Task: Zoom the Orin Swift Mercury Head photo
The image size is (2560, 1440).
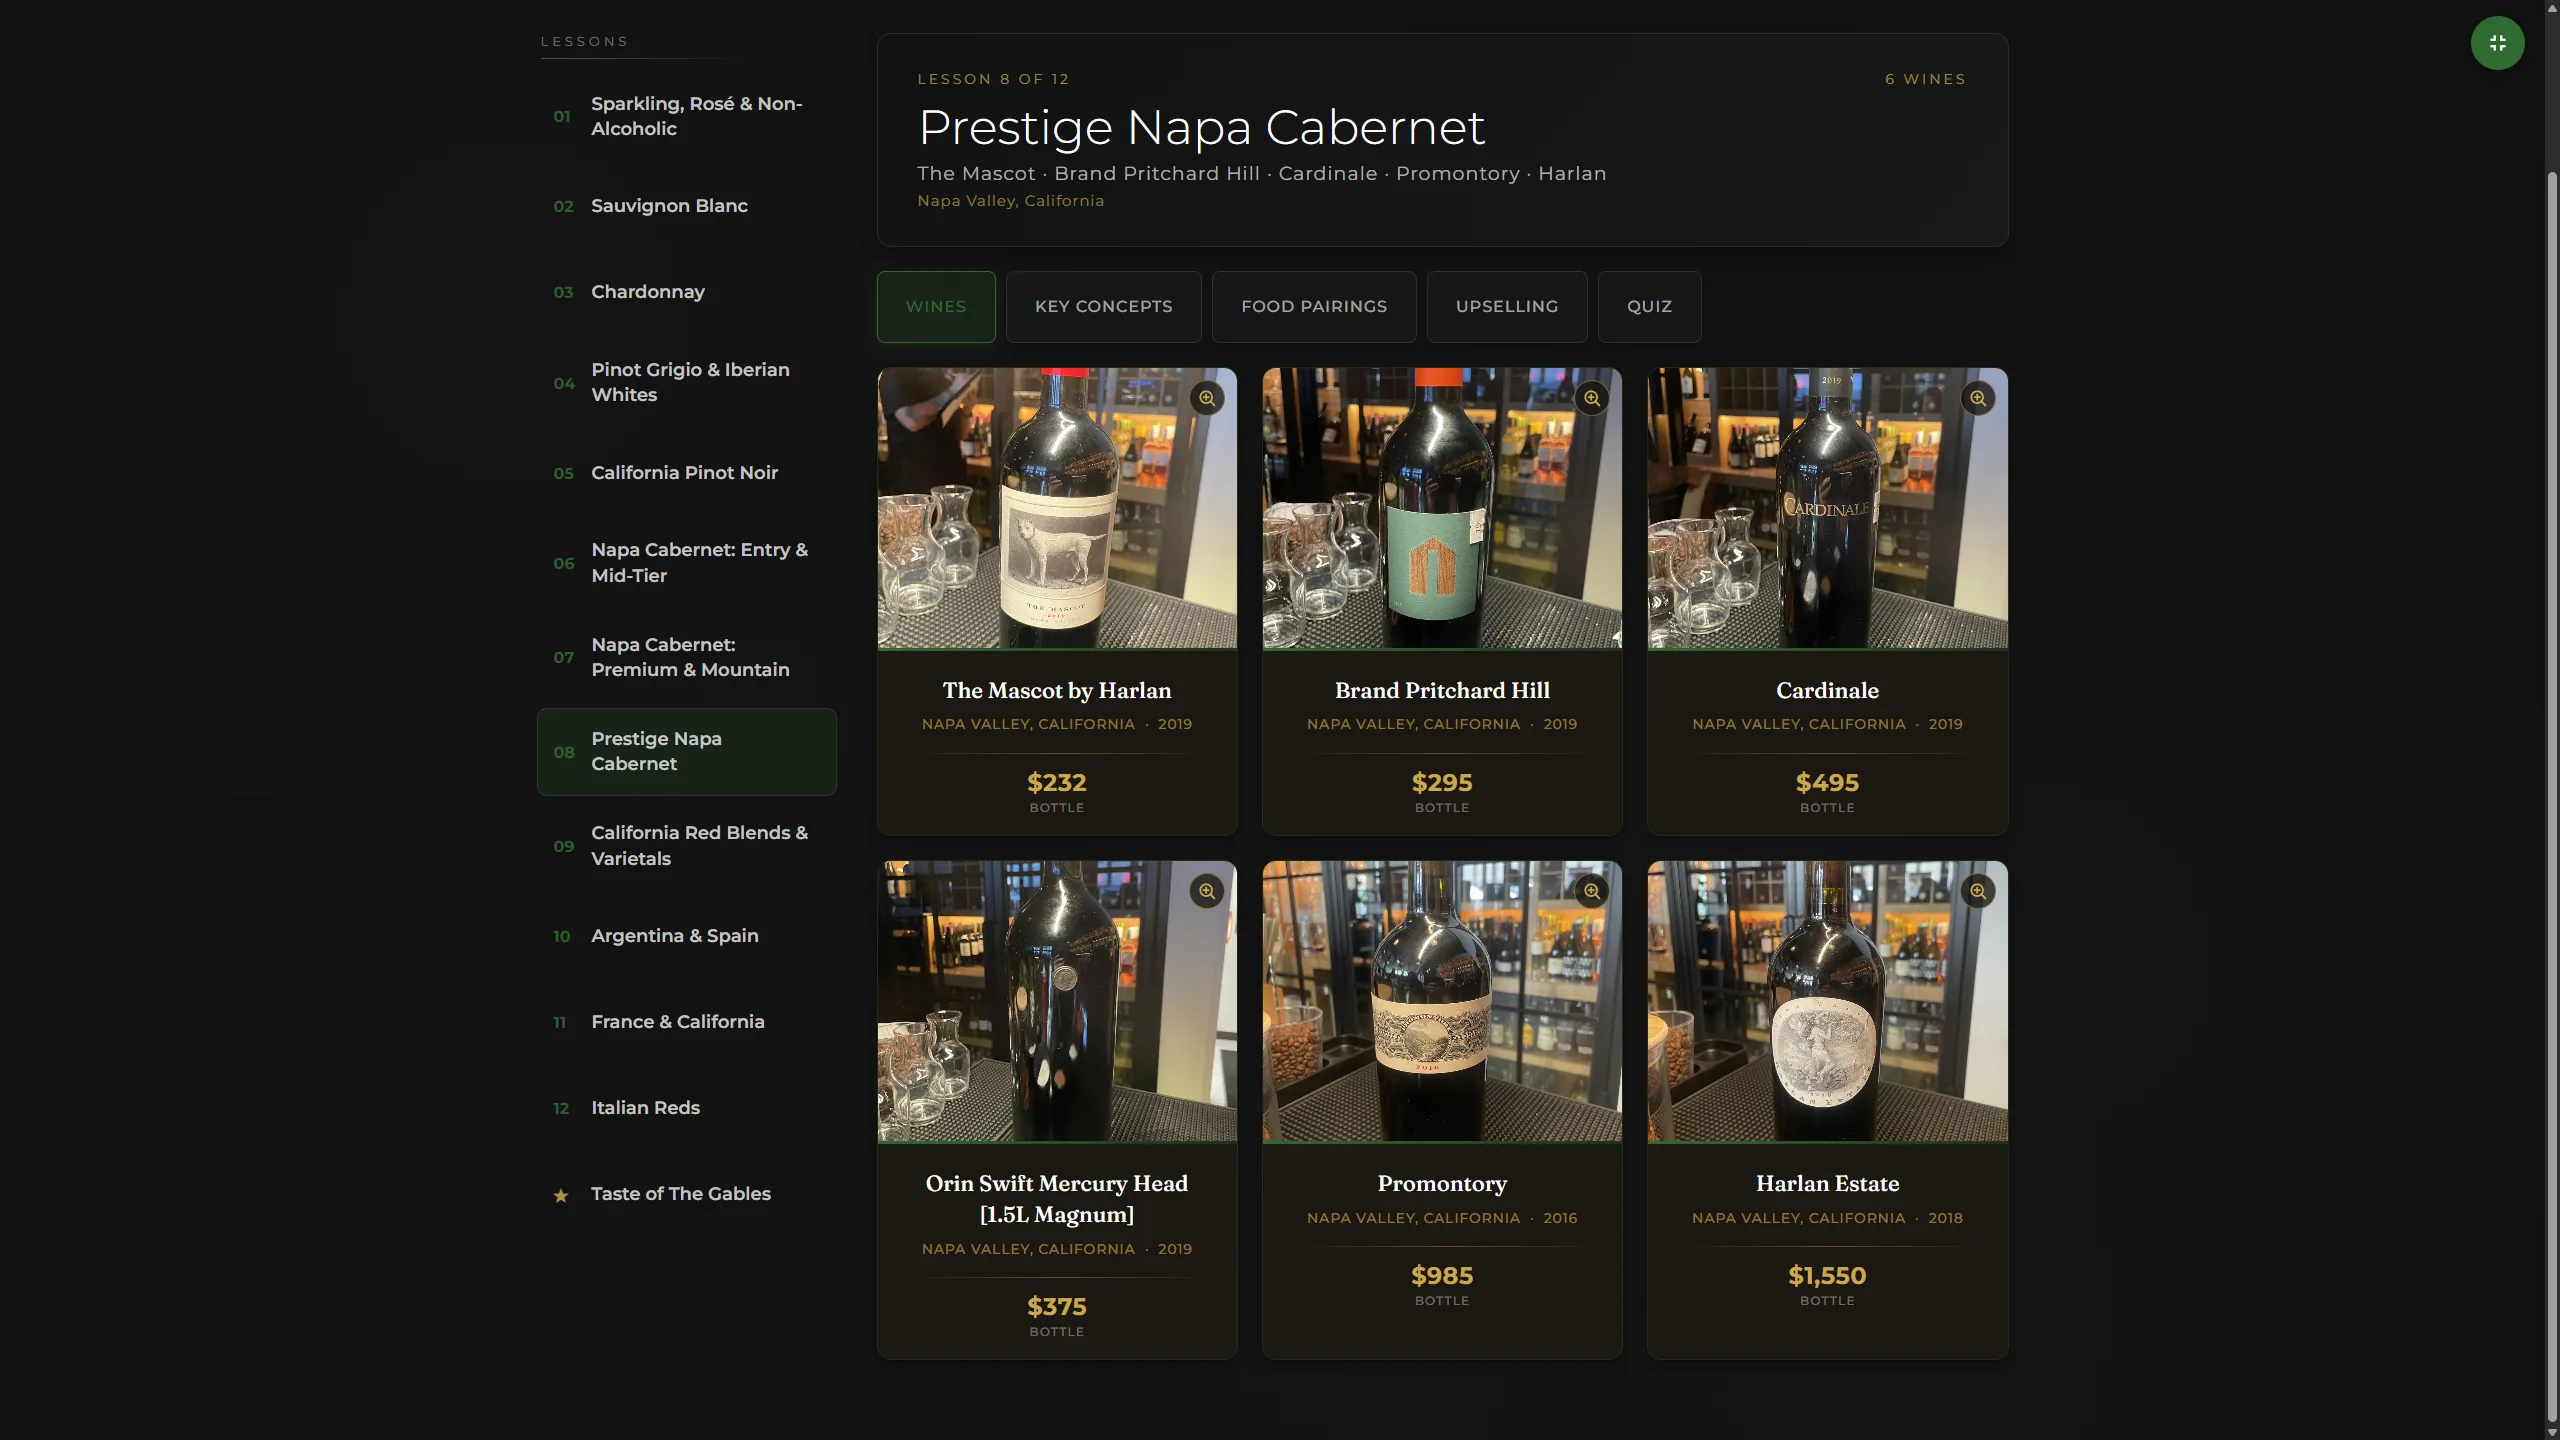Action: pyautogui.click(x=1207, y=891)
